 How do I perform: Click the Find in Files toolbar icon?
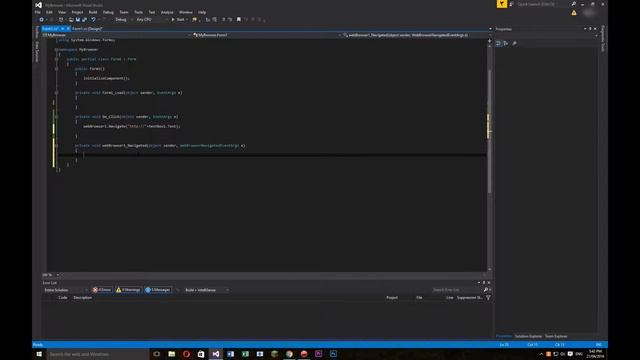click(x=195, y=20)
